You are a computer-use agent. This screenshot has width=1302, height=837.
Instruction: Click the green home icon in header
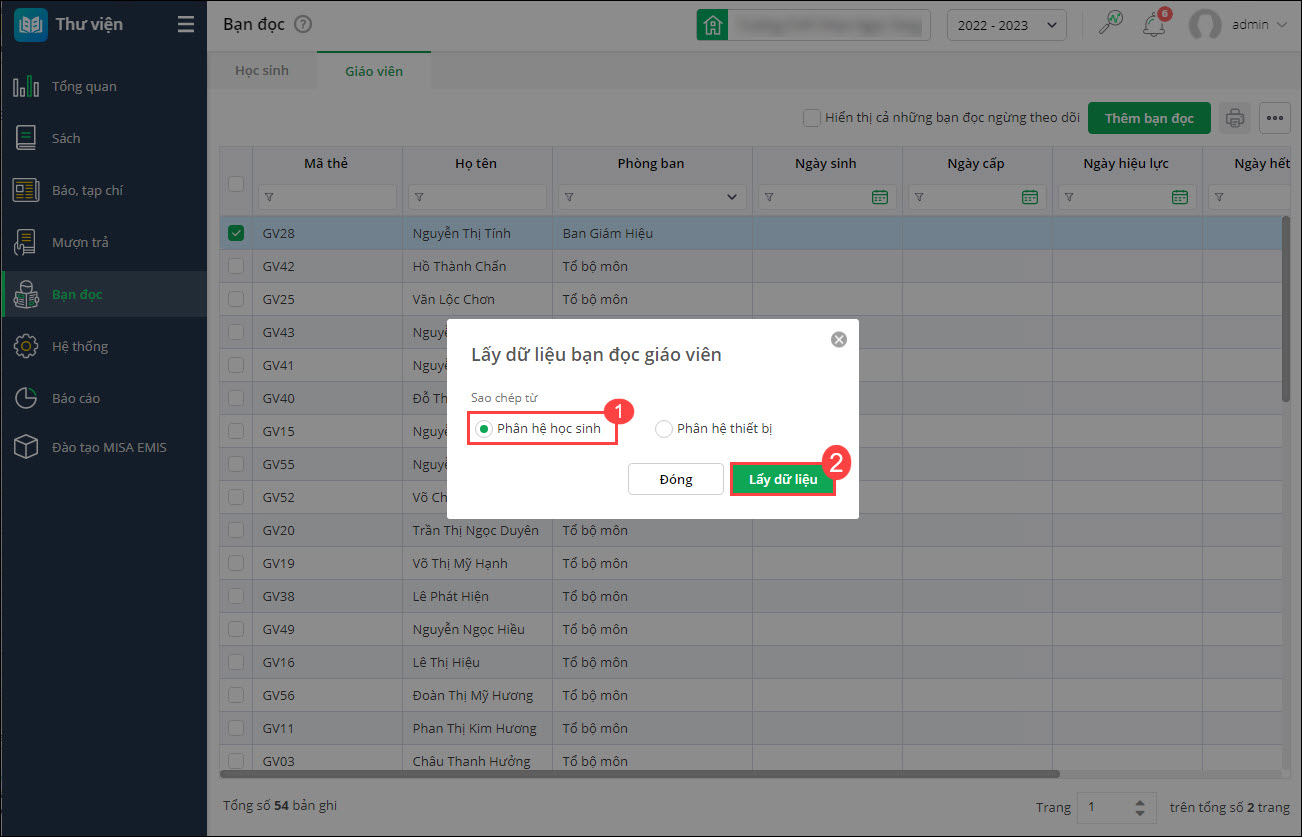pos(712,25)
